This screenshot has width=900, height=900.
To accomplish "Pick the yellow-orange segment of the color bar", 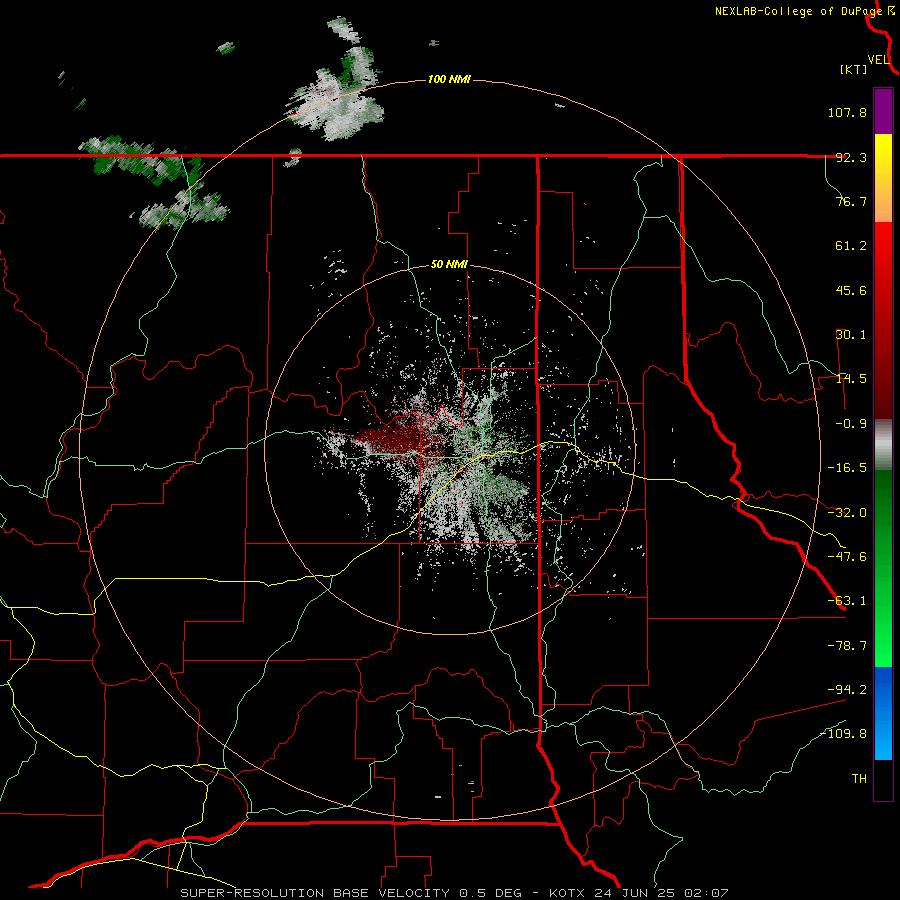I will pos(883,178).
